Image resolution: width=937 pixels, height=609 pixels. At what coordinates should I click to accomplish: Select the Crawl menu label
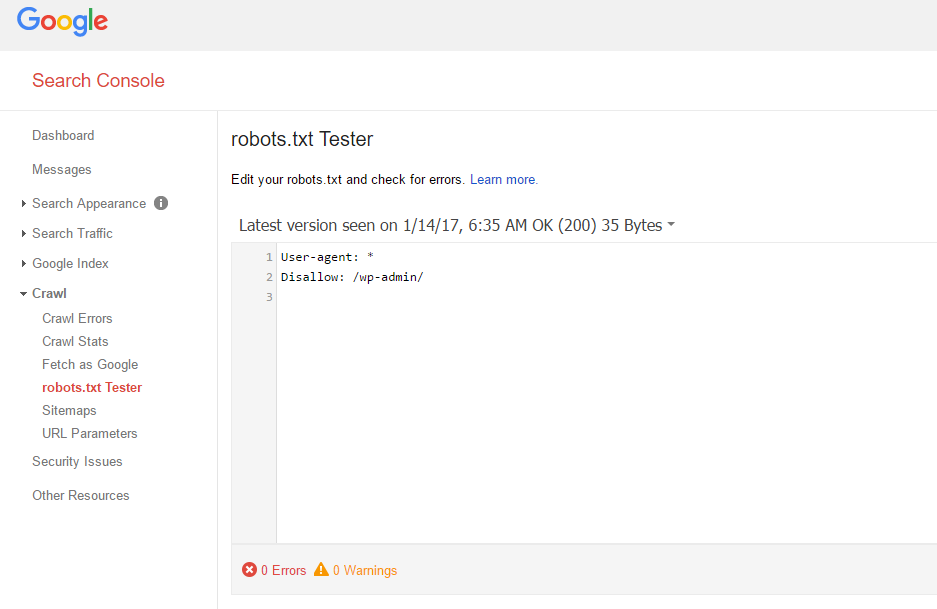tap(49, 293)
